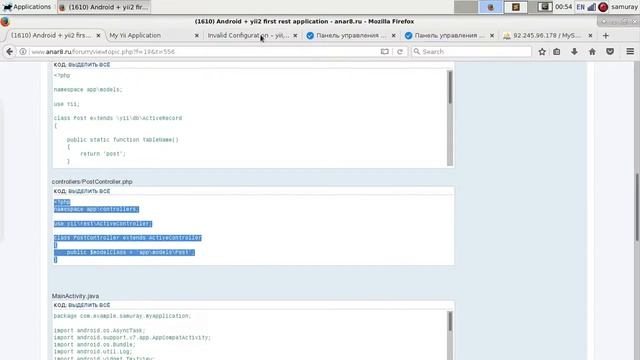640x360 pixels.
Task: Switch to the Invalid Configuration tab
Action: click(252, 36)
